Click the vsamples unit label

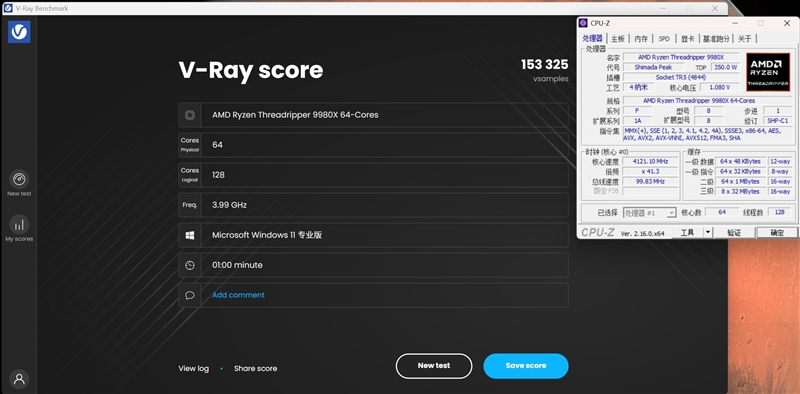[551, 79]
